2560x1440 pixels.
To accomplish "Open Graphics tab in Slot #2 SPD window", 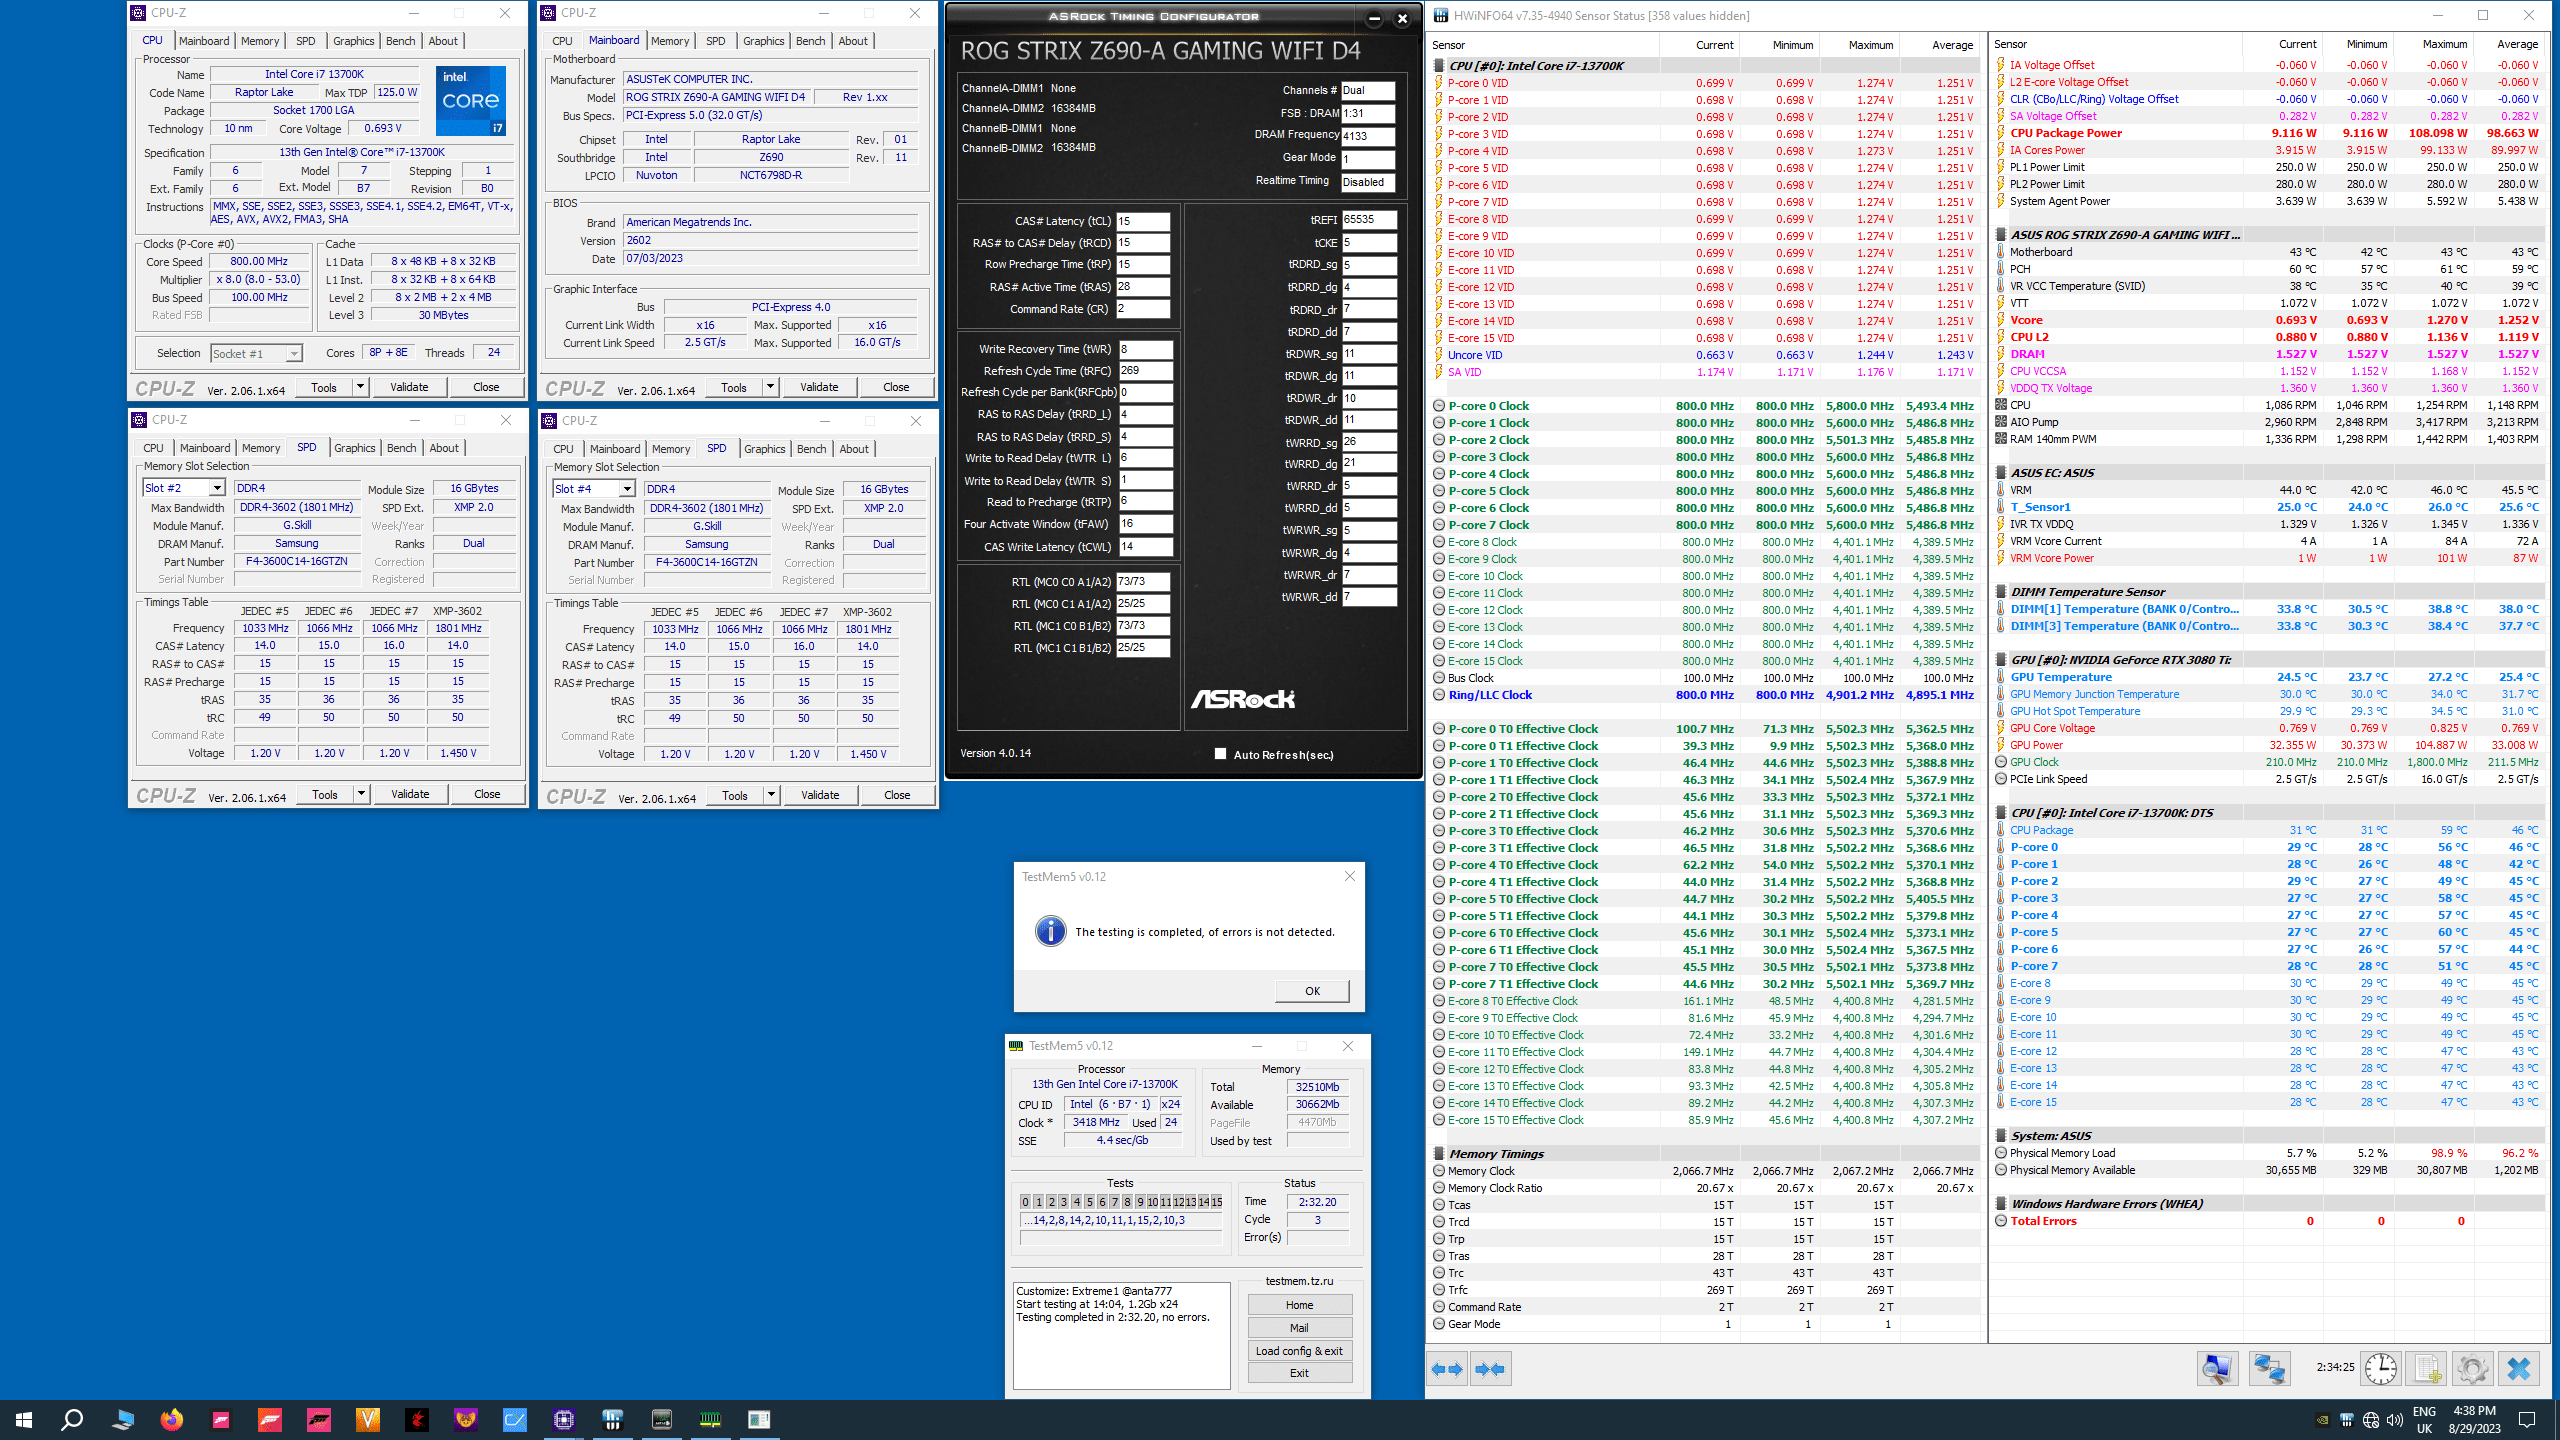I will tap(355, 448).
